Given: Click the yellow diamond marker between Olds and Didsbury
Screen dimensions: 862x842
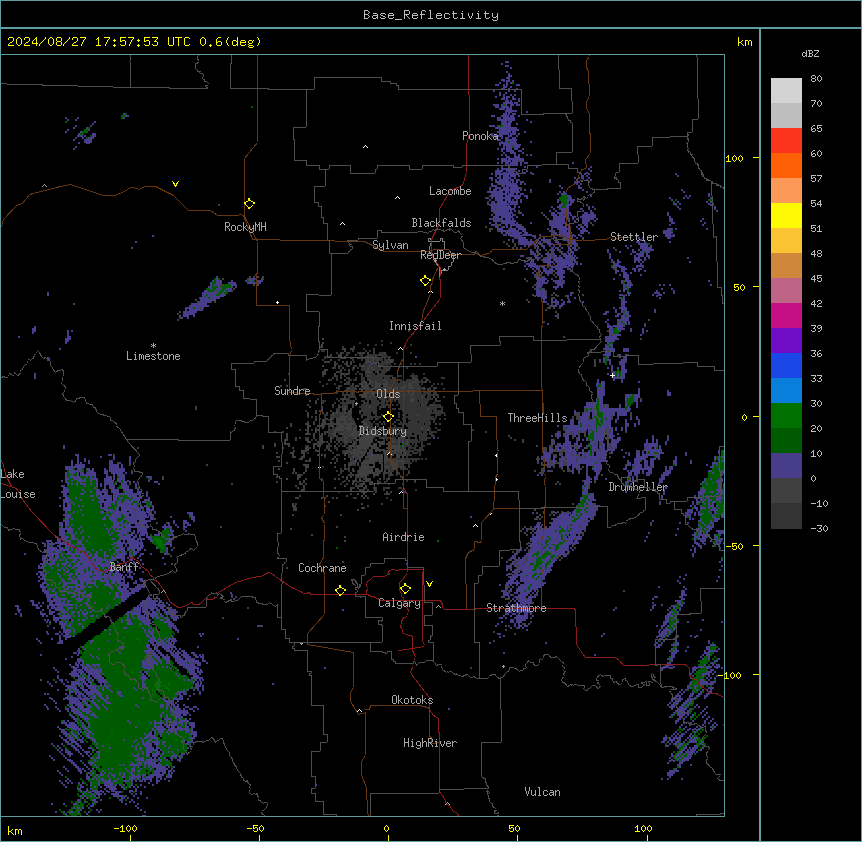Looking at the screenshot, I should pyautogui.click(x=388, y=416).
